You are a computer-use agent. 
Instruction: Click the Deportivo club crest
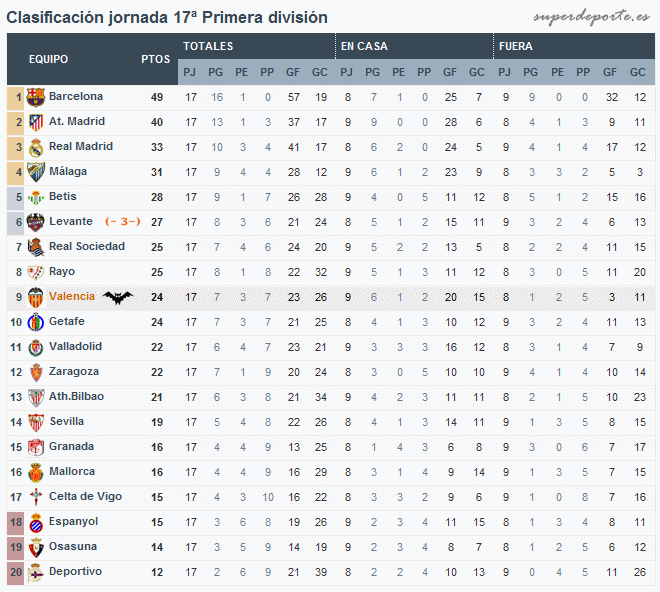pyautogui.click(x=36, y=573)
